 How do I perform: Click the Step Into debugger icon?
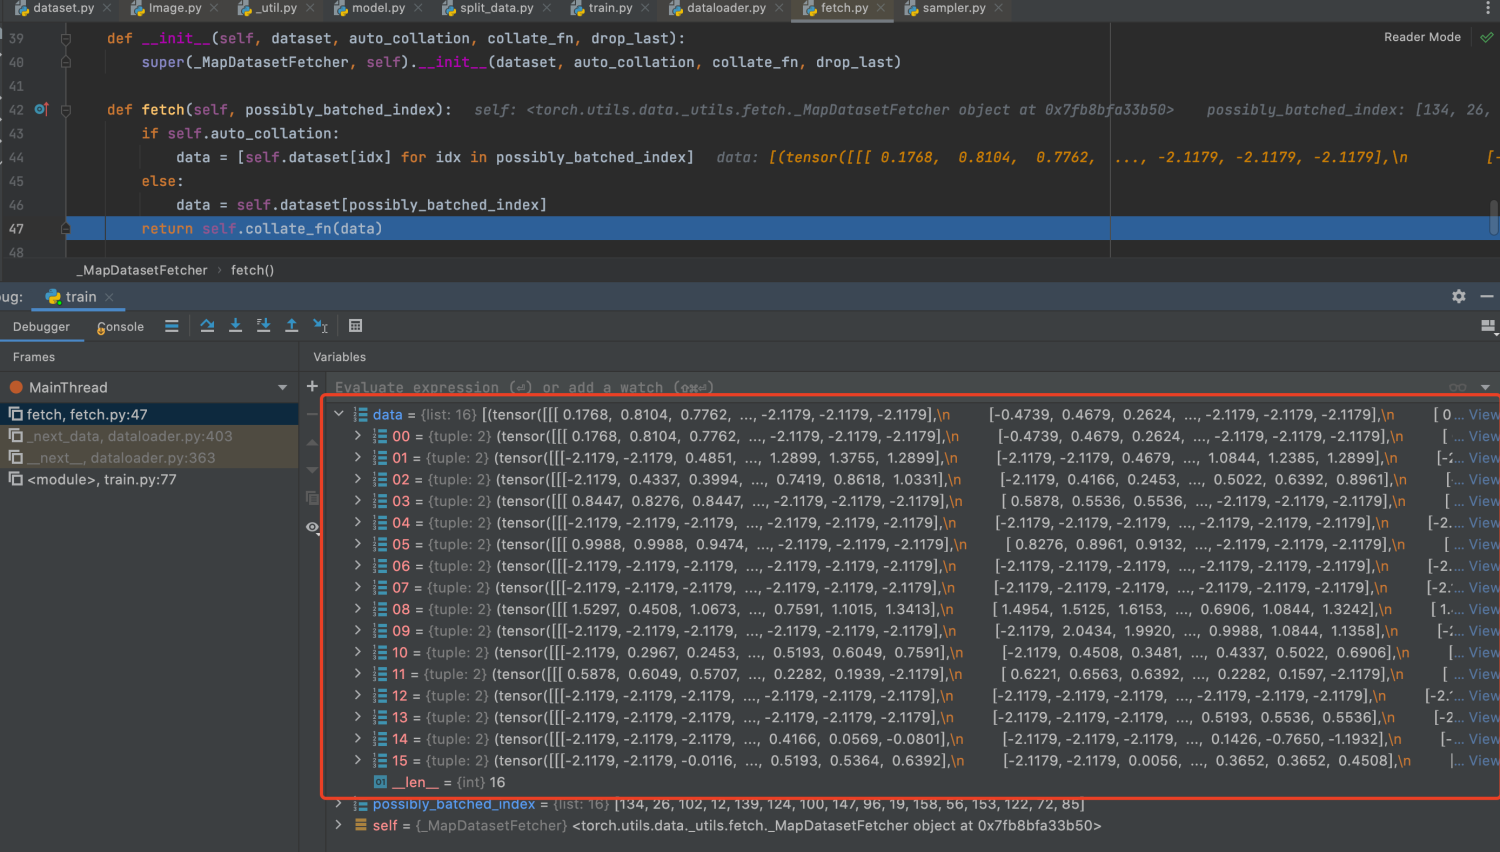[235, 325]
